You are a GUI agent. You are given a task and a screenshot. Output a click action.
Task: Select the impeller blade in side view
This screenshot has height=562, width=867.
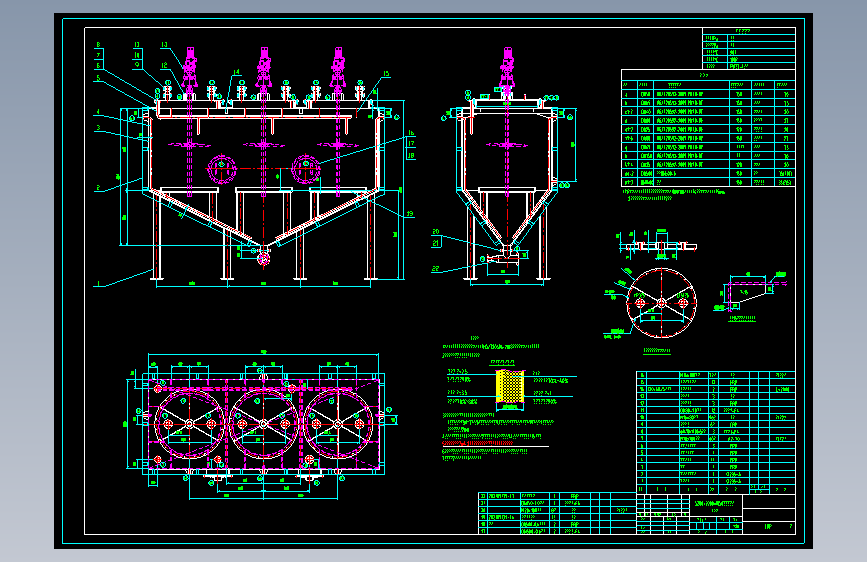click(x=507, y=145)
